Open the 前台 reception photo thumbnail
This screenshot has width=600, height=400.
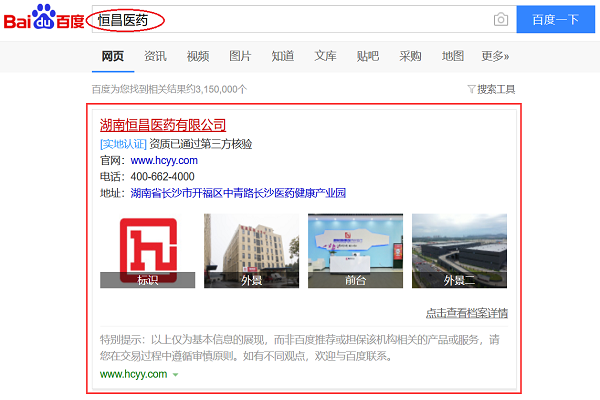coord(355,250)
